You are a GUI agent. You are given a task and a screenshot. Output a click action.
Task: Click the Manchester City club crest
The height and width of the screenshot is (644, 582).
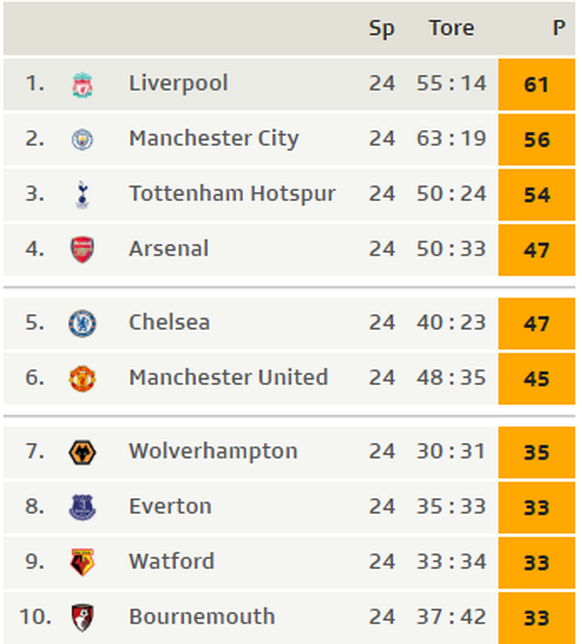[82, 140]
